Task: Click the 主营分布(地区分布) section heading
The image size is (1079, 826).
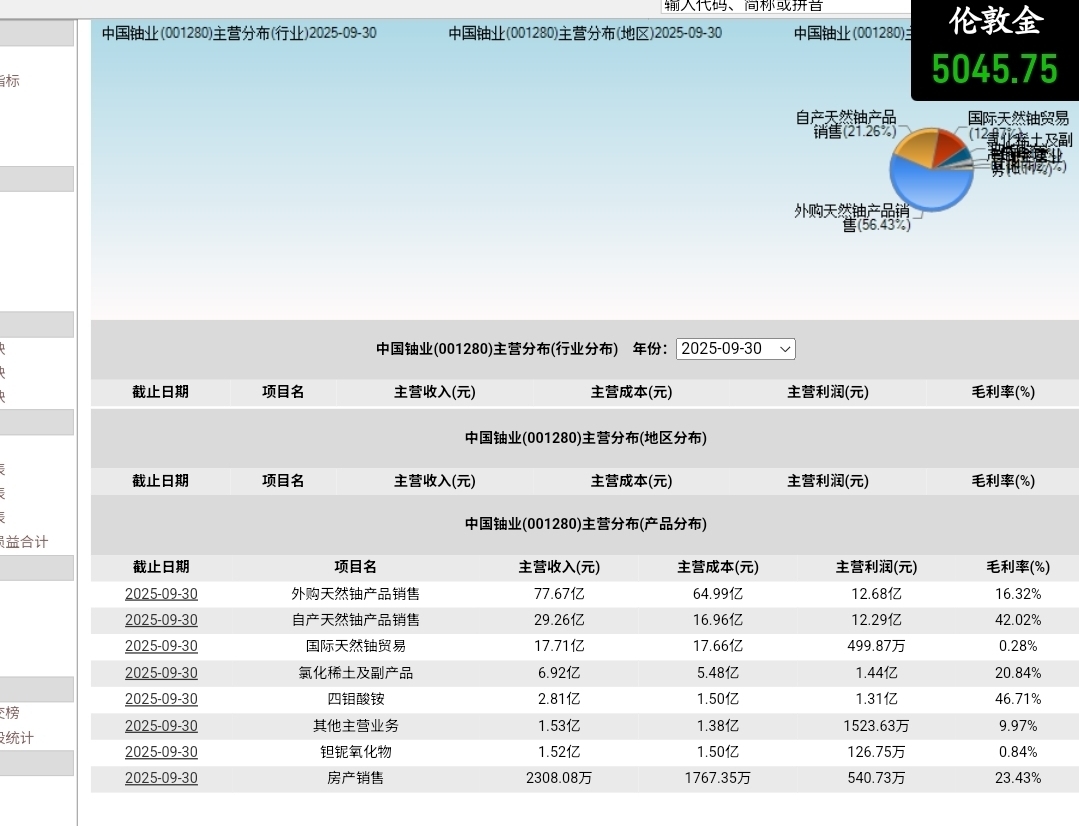Action: 586,438
